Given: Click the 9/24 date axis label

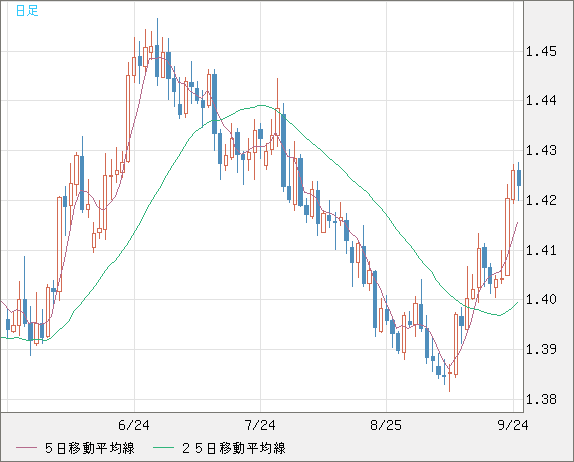Looking at the screenshot, I should (x=513, y=425).
